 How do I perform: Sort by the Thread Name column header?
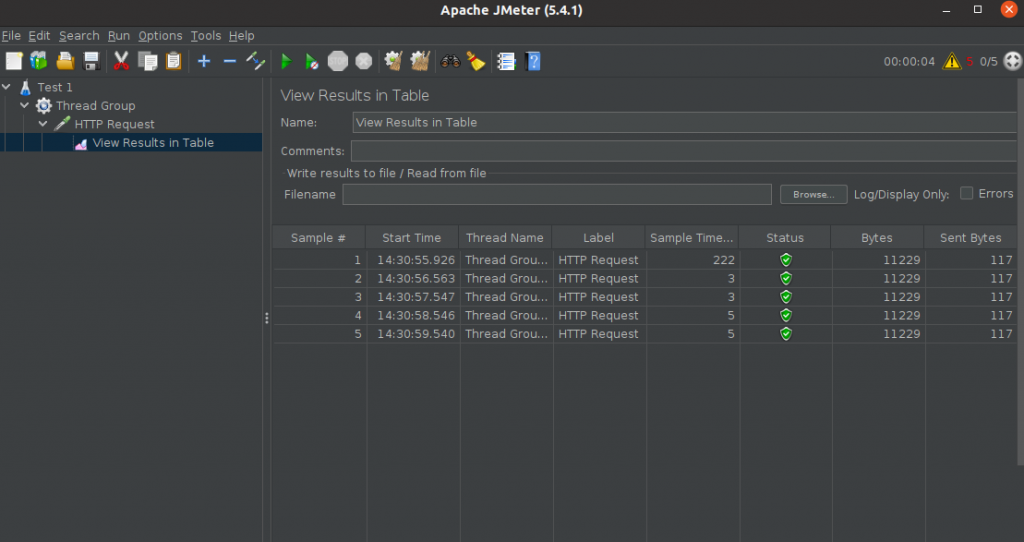coord(505,238)
